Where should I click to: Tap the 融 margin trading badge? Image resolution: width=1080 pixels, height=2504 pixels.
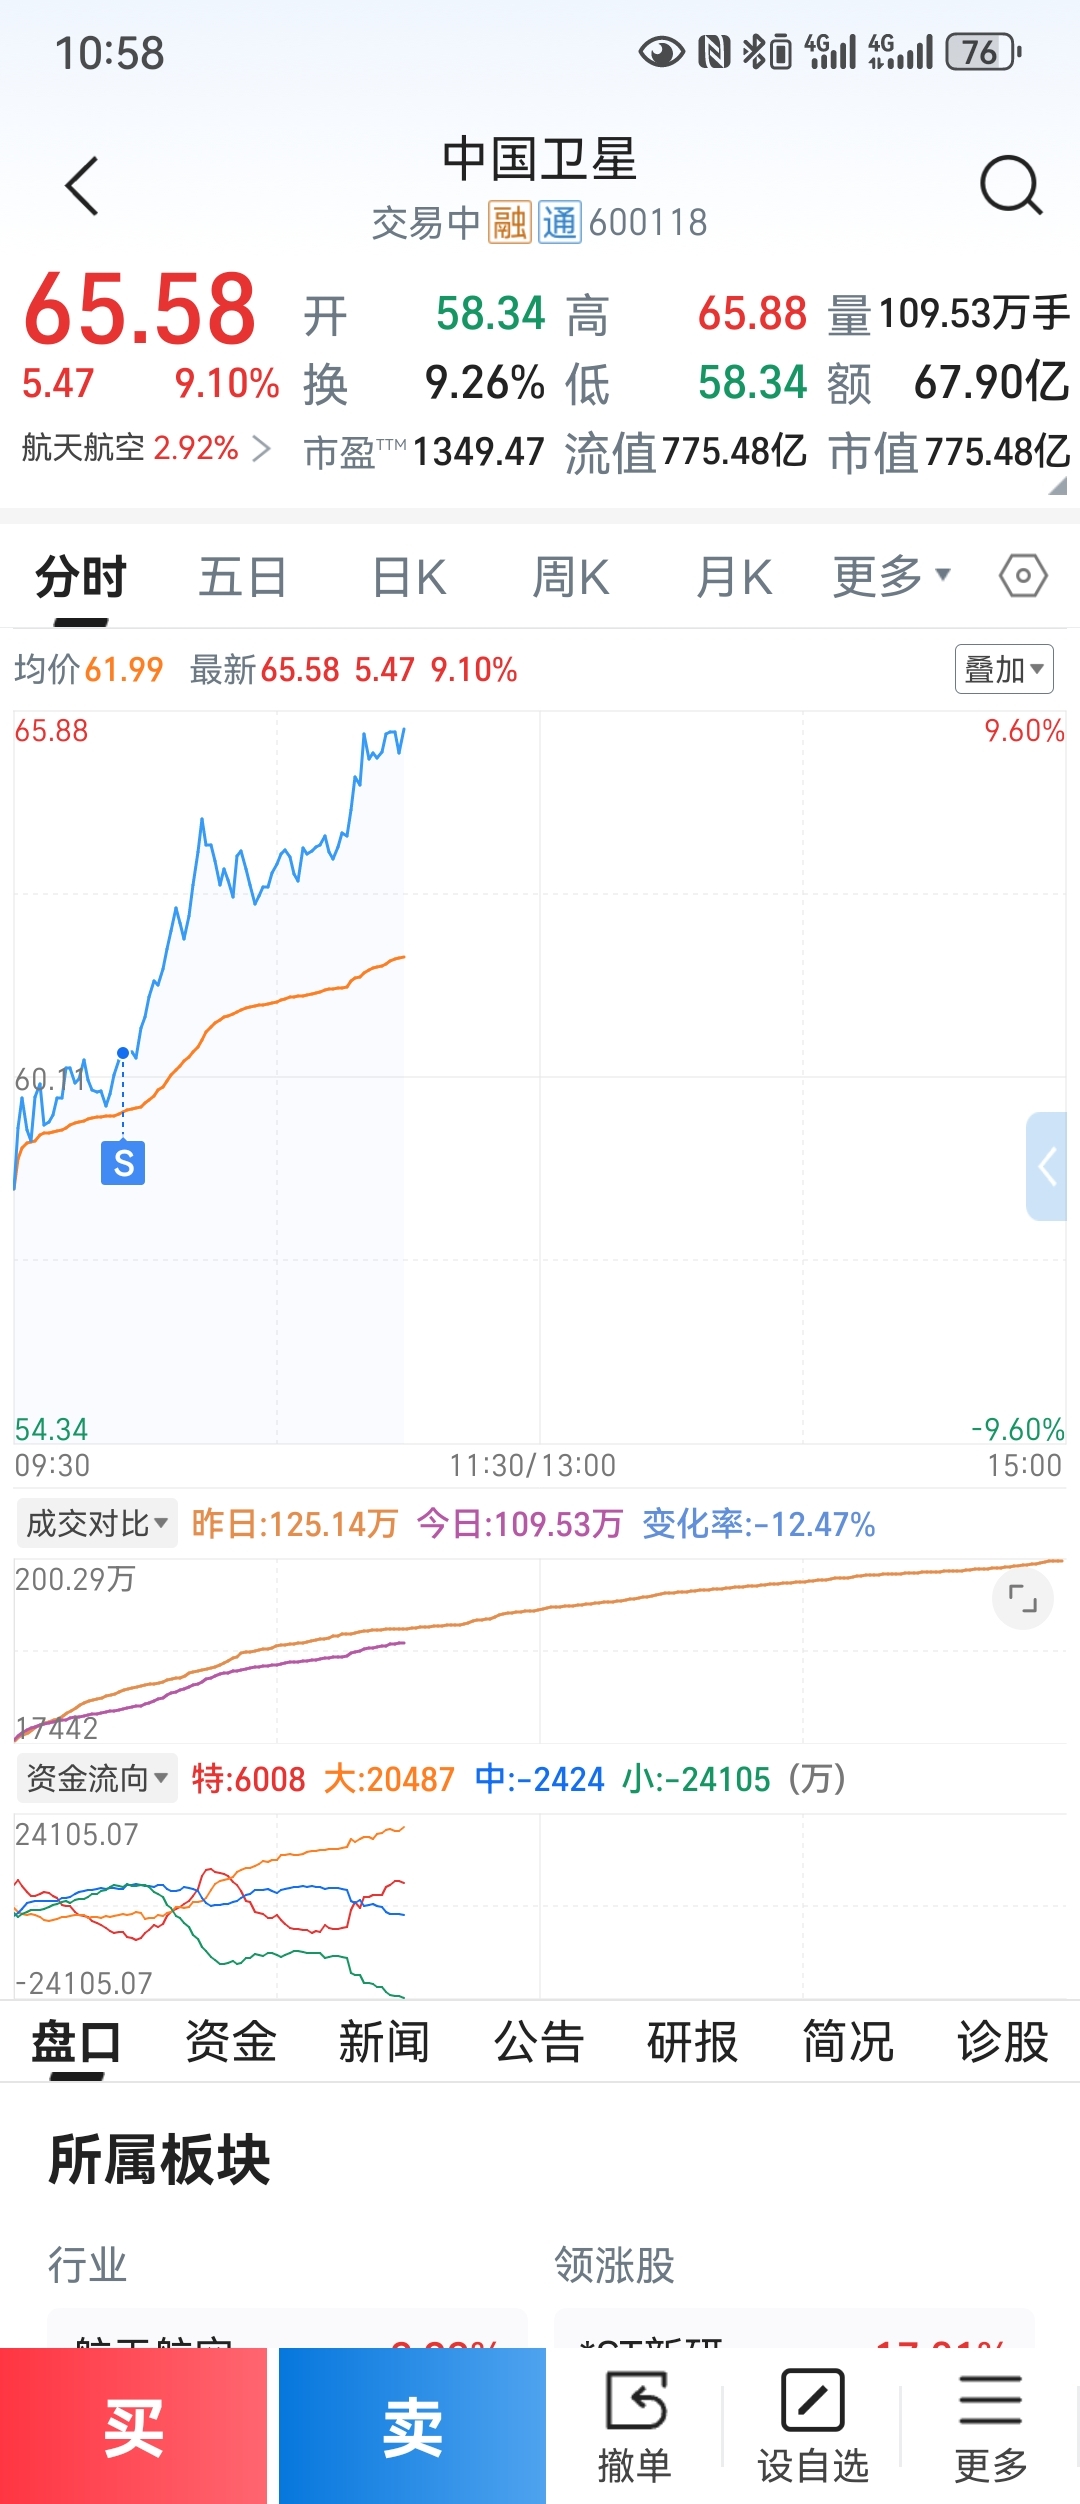509,222
